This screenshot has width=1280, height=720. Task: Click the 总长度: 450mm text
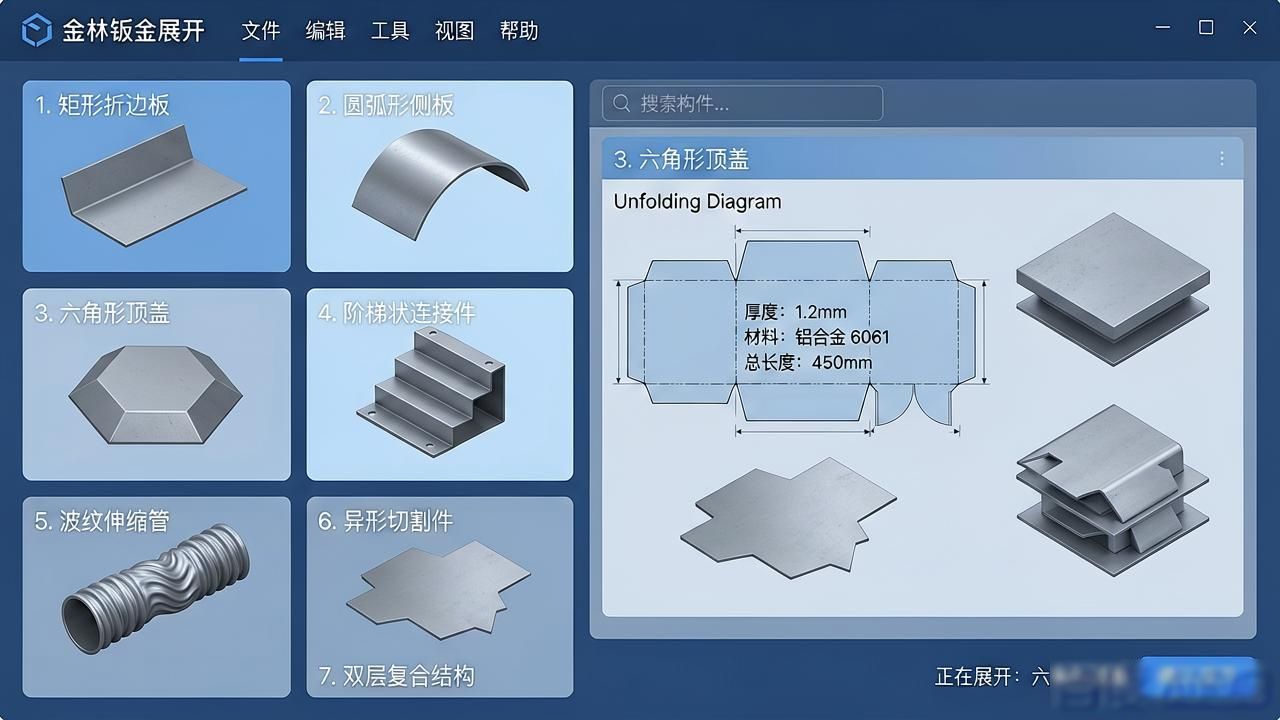pos(808,362)
